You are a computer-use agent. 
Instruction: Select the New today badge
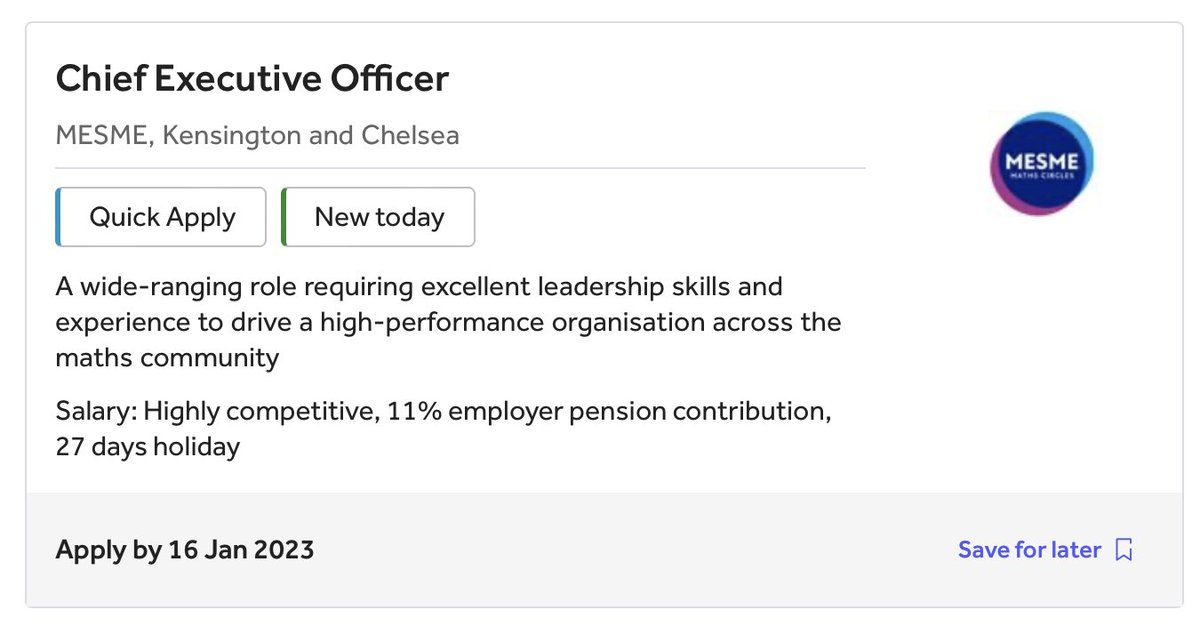(379, 217)
